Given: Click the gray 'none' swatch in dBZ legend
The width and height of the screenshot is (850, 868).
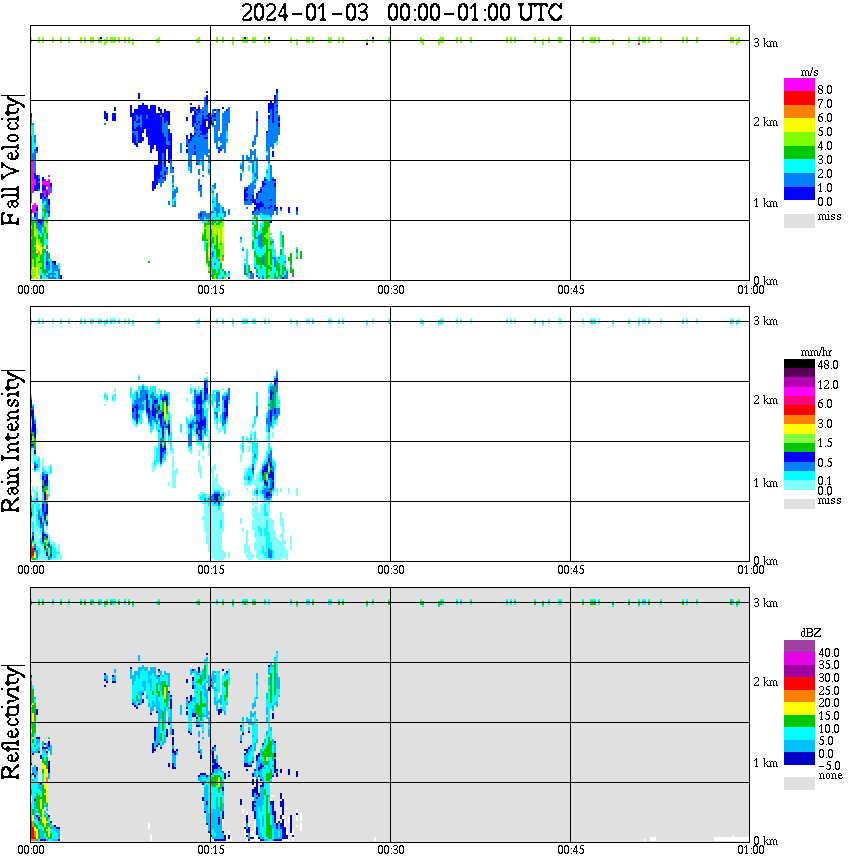Looking at the screenshot, I should tap(799, 783).
